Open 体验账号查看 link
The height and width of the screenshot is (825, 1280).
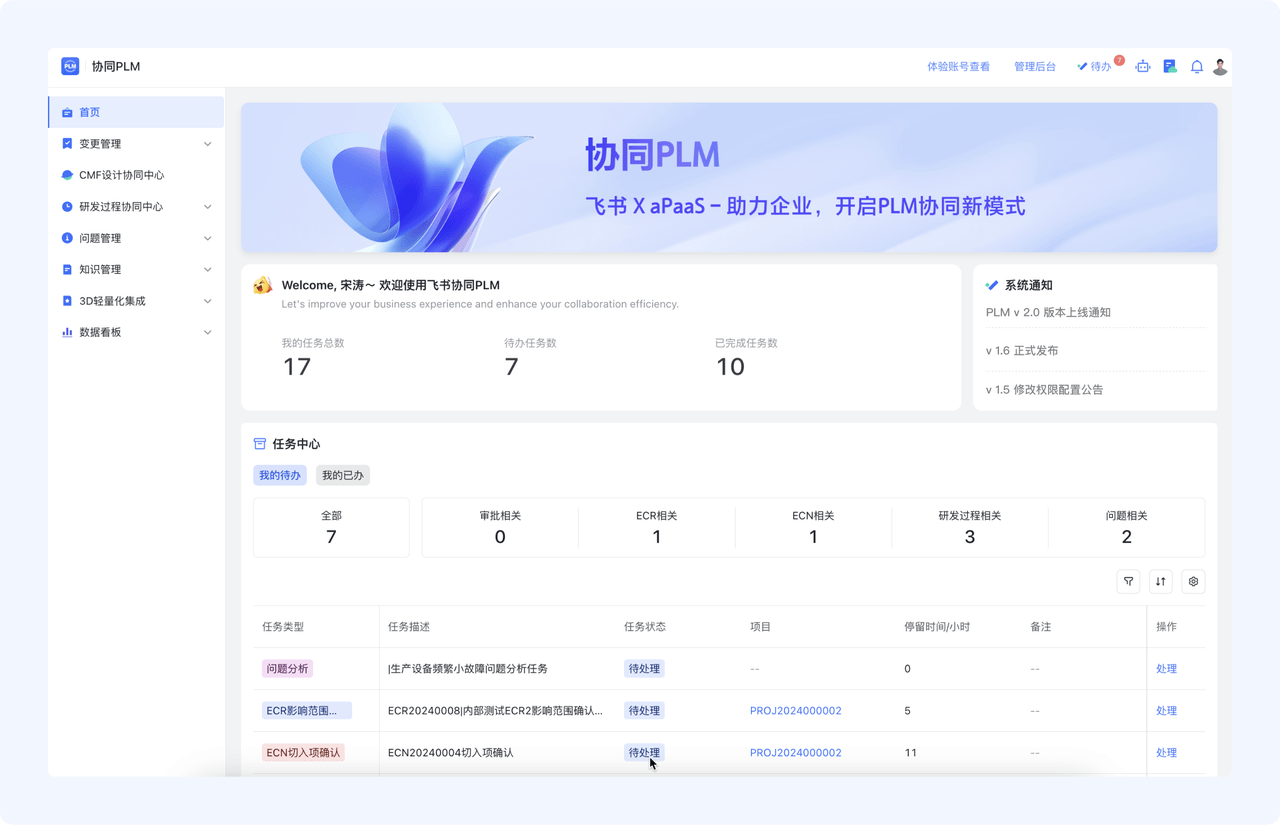[x=958, y=67]
